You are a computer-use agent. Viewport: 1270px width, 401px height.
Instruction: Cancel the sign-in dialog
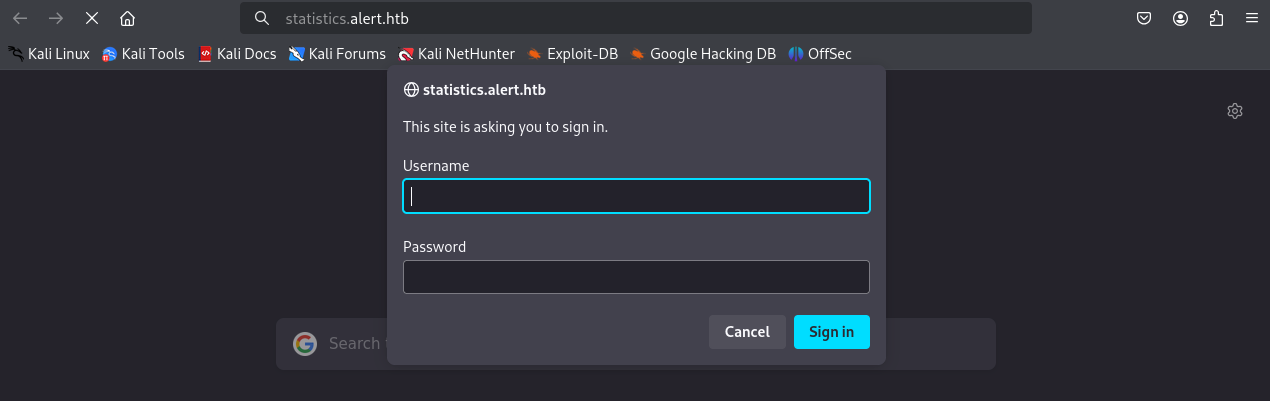tap(747, 332)
